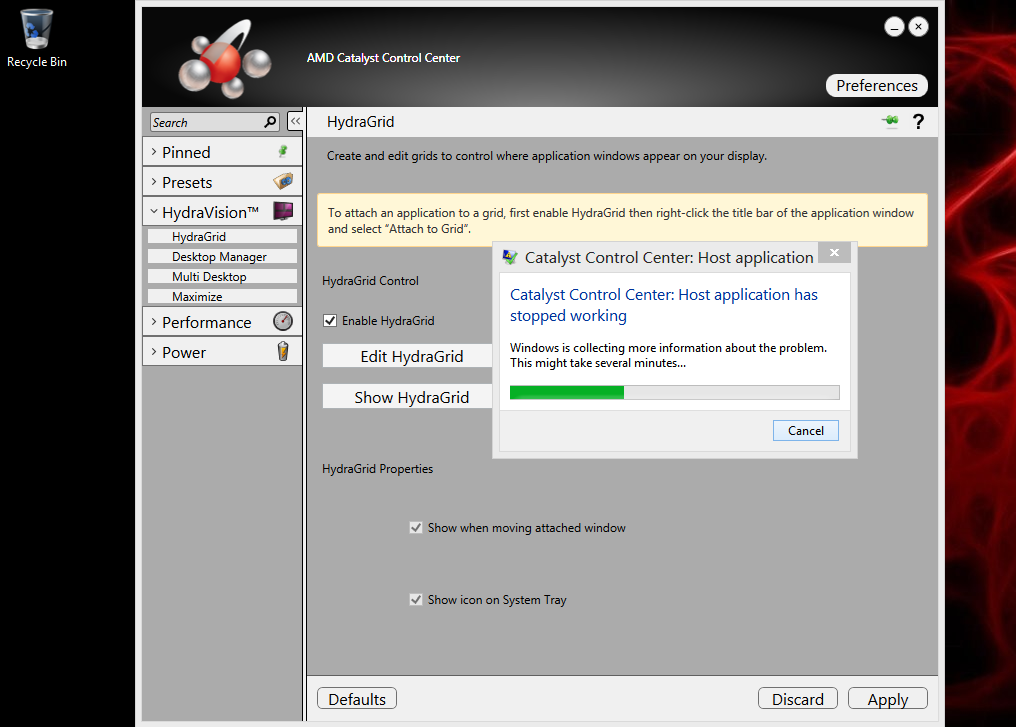Click the Edit HydraGrid button
This screenshot has height=727, width=1016.
(408, 356)
